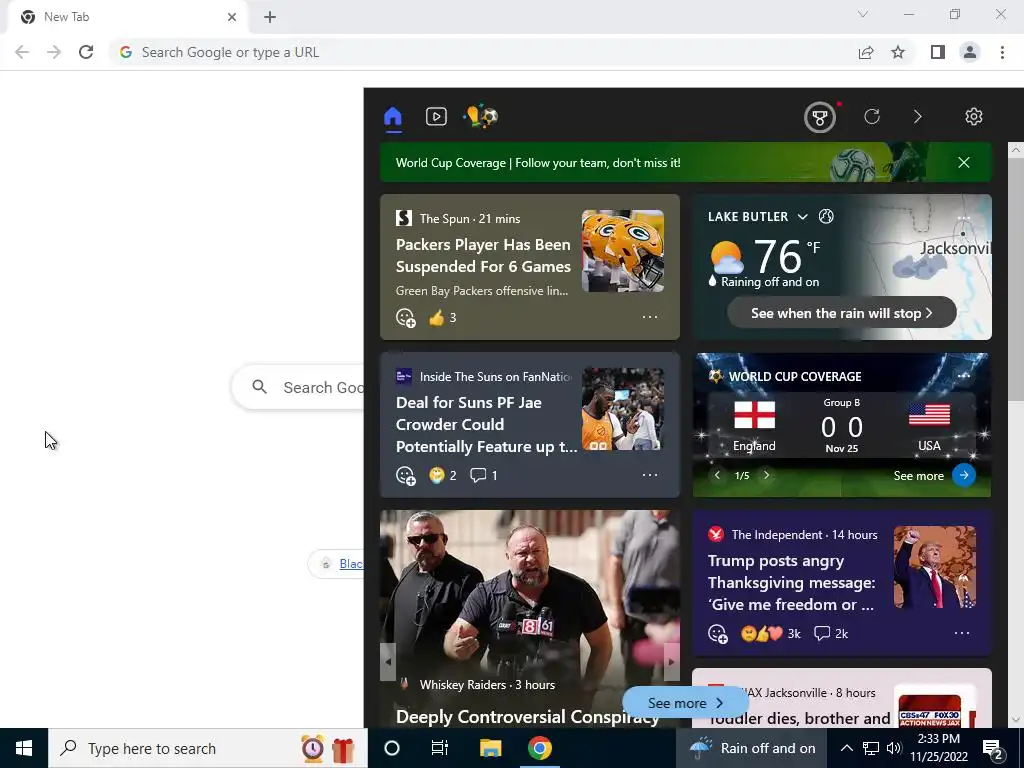Open the rewards trophy icon

click(820, 117)
